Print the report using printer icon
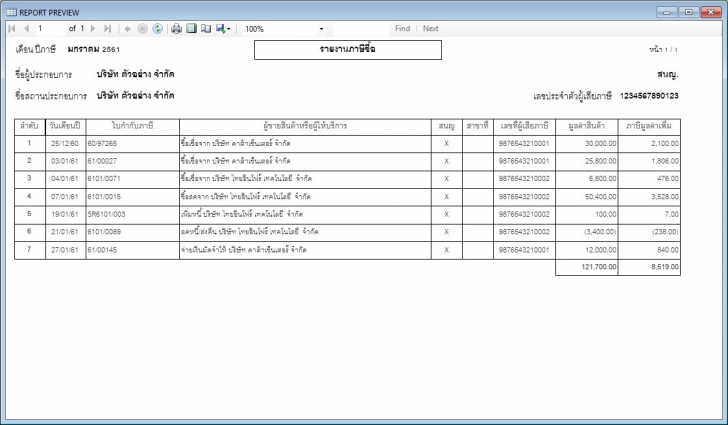The height and width of the screenshot is (425, 728). tap(176, 29)
